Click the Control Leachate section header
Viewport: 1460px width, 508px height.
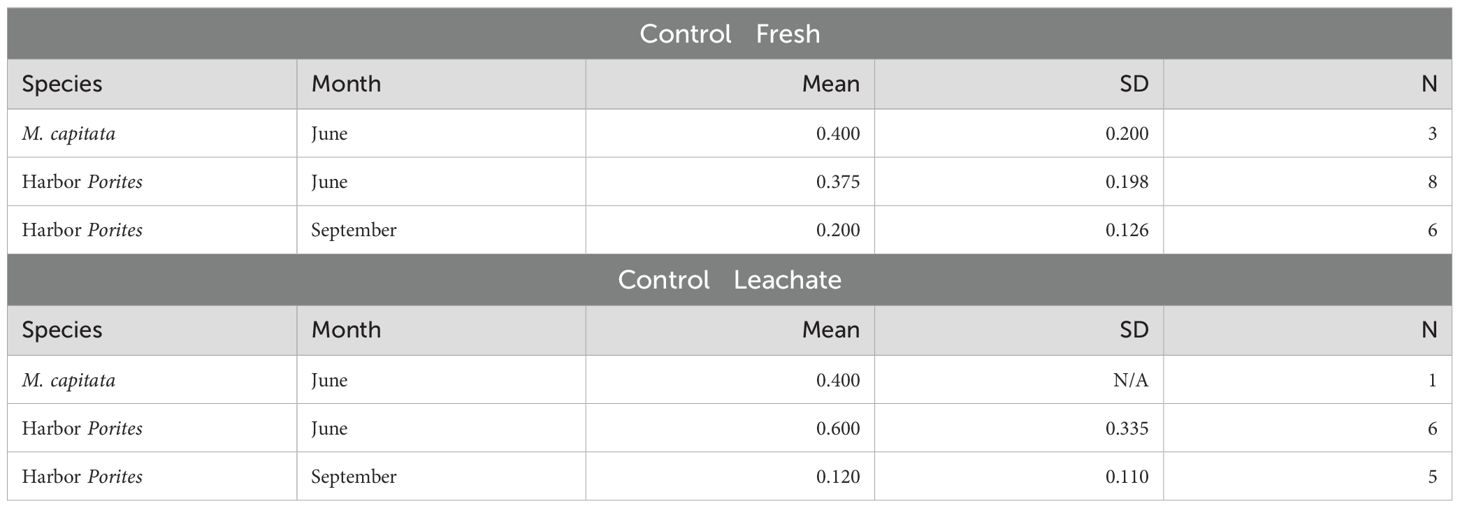tap(730, 280)
